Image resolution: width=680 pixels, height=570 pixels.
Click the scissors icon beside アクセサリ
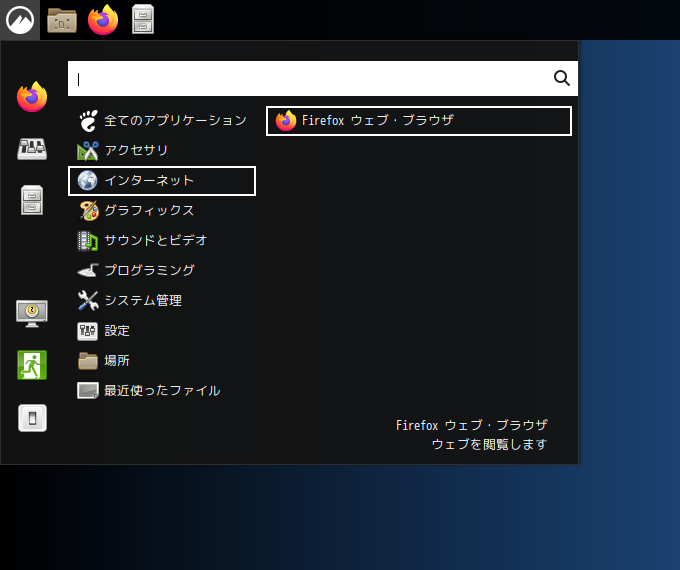pyautogui.click(x=88, y=151)
